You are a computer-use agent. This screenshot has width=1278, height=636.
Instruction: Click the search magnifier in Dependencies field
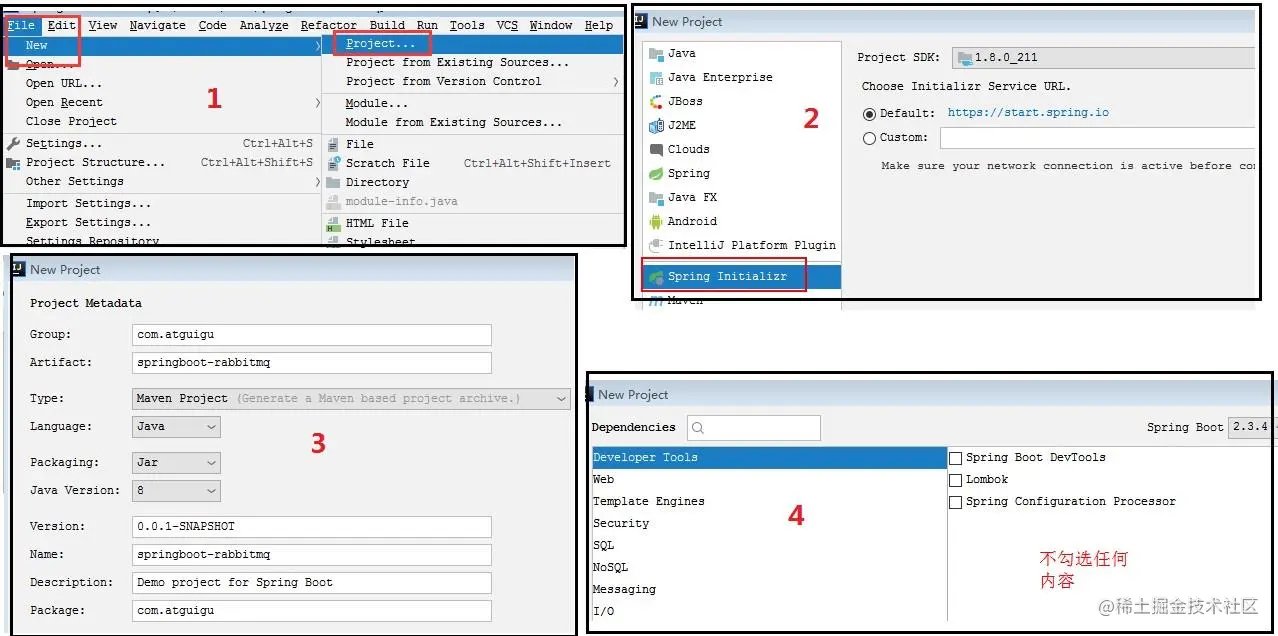(x=698, y=428)
